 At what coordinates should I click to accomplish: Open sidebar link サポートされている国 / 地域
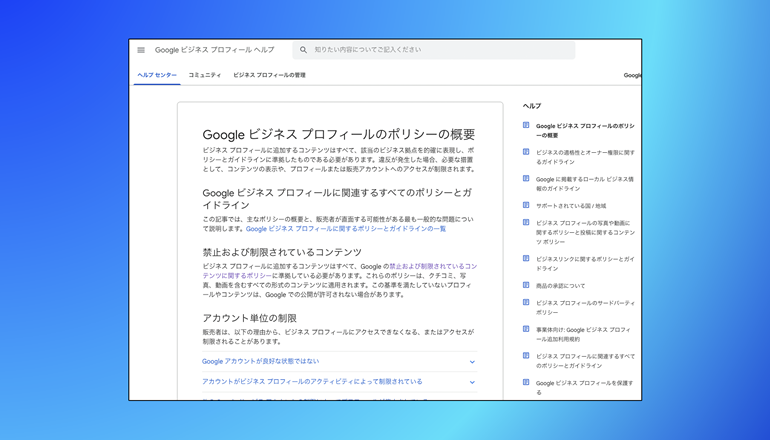(x=571, y=206)
